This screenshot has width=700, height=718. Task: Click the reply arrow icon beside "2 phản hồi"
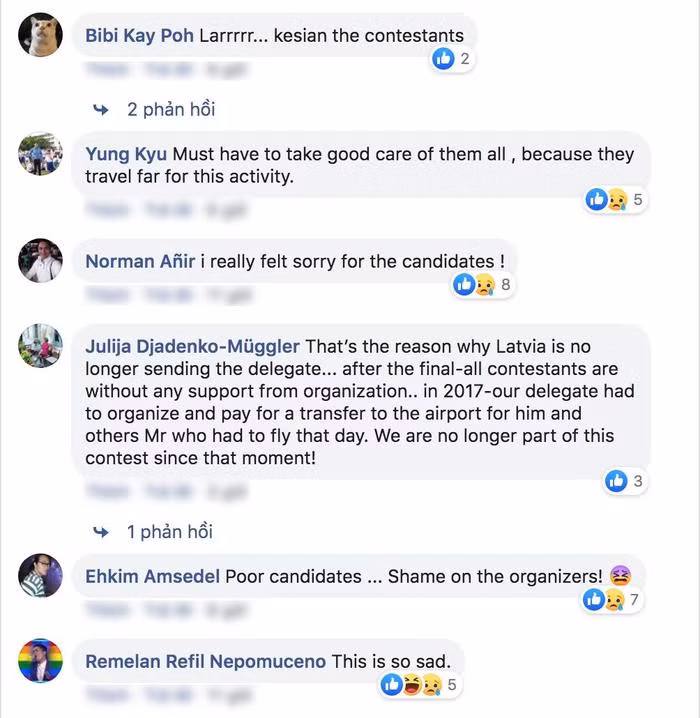coord(100,109)
